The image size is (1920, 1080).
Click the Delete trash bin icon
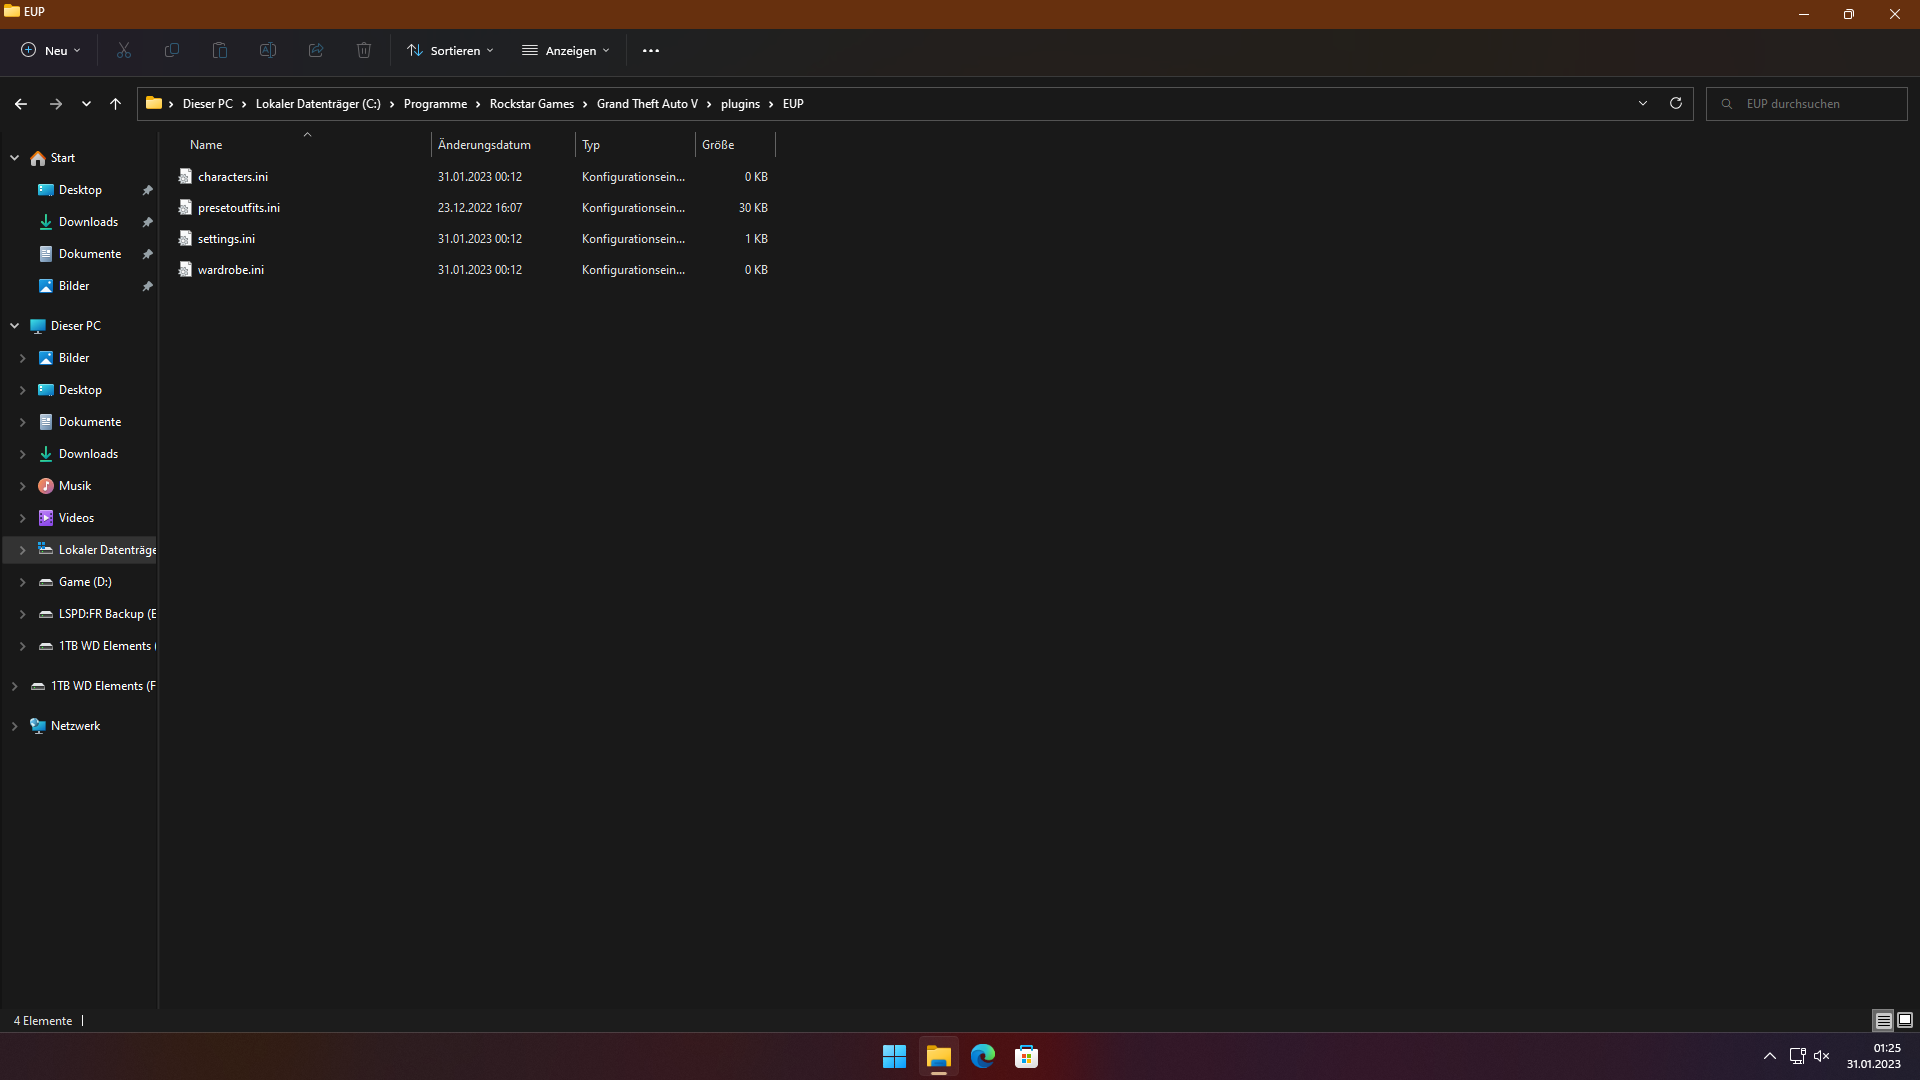click(x=364, y=50)
